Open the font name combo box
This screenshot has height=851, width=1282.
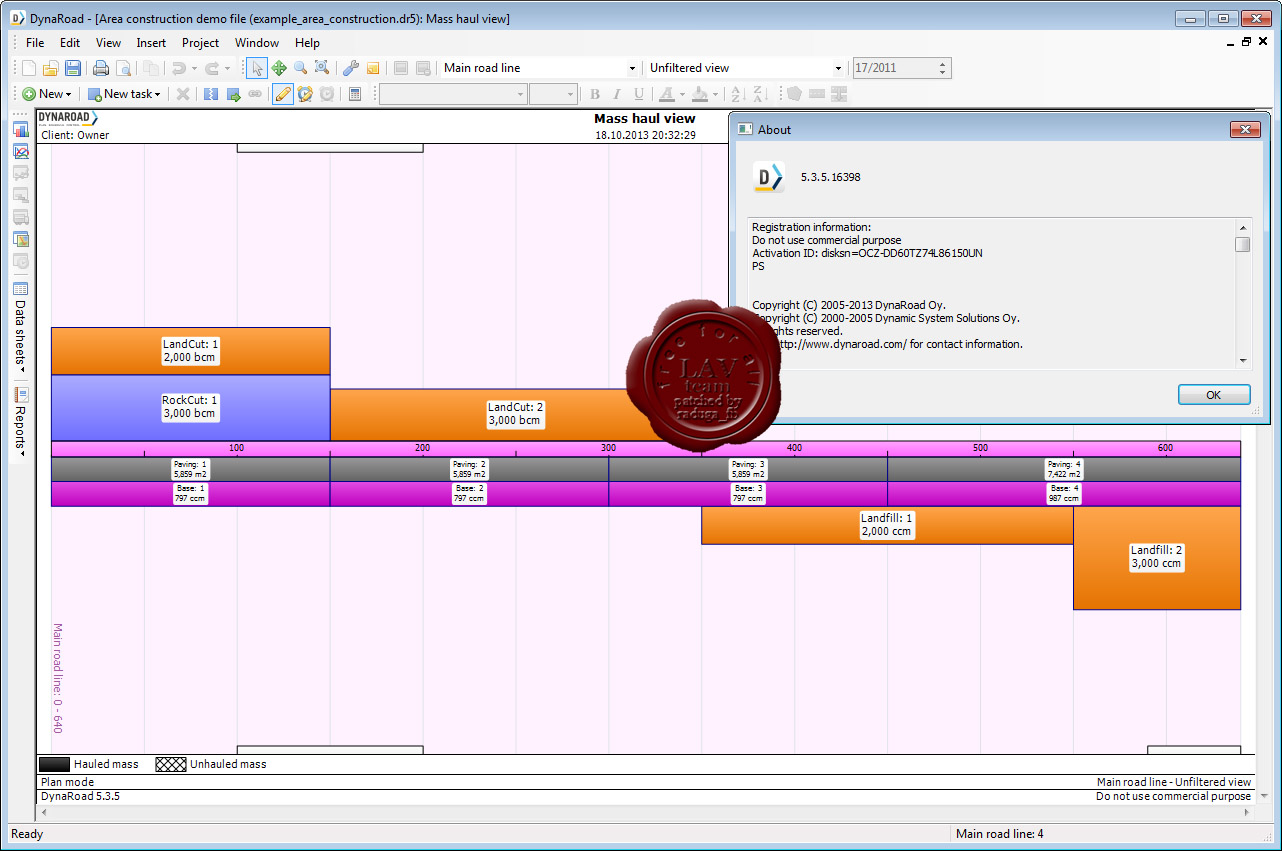pyautogui.click(x=453, y=94)
